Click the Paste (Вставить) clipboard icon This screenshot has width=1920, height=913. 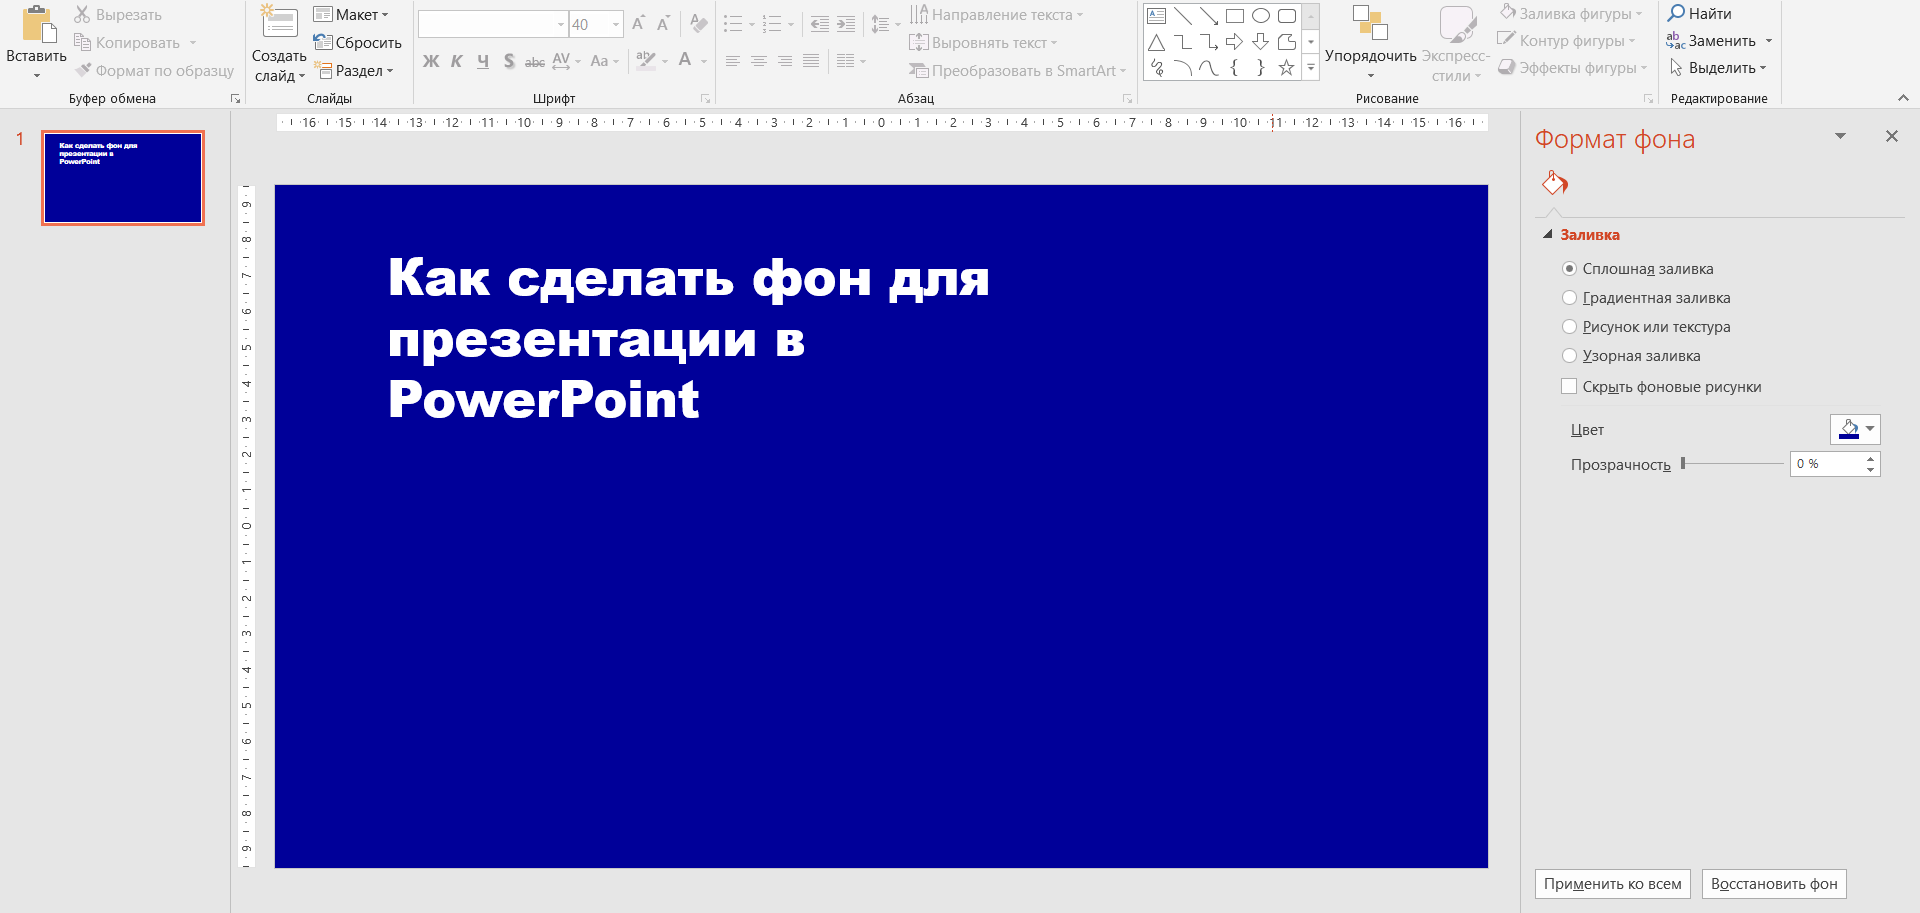click(37, 24)
